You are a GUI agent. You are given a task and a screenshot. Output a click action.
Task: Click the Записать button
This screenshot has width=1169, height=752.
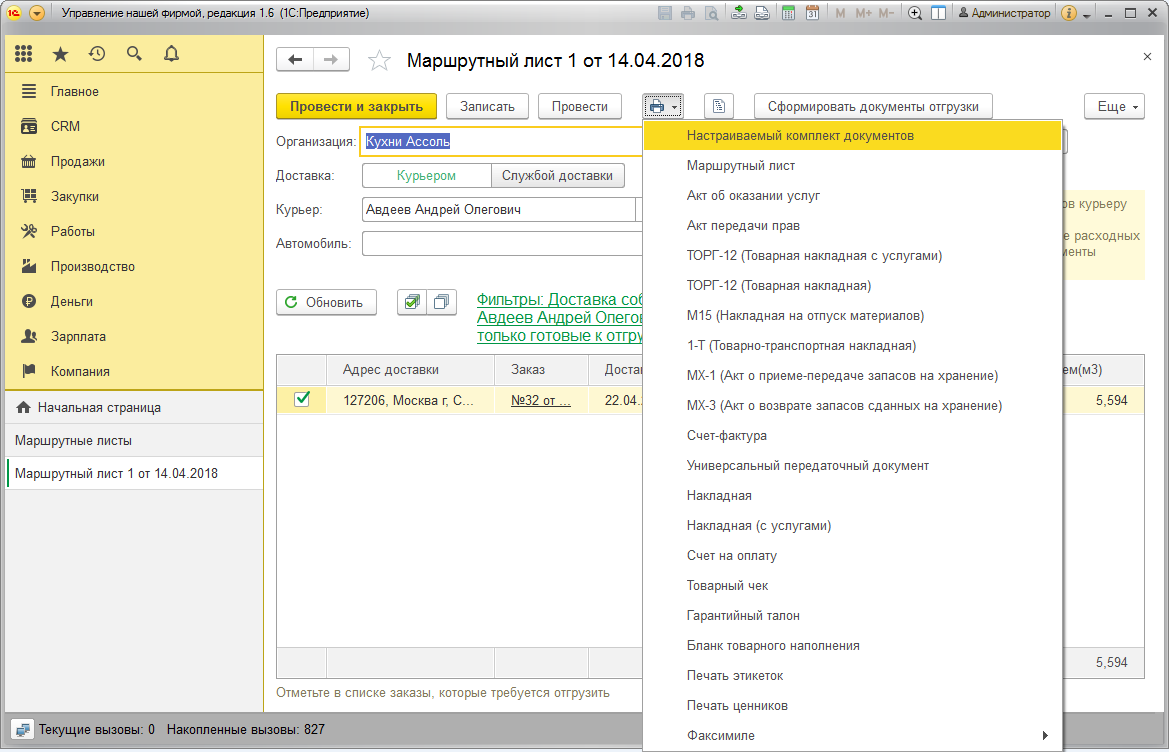487,107
